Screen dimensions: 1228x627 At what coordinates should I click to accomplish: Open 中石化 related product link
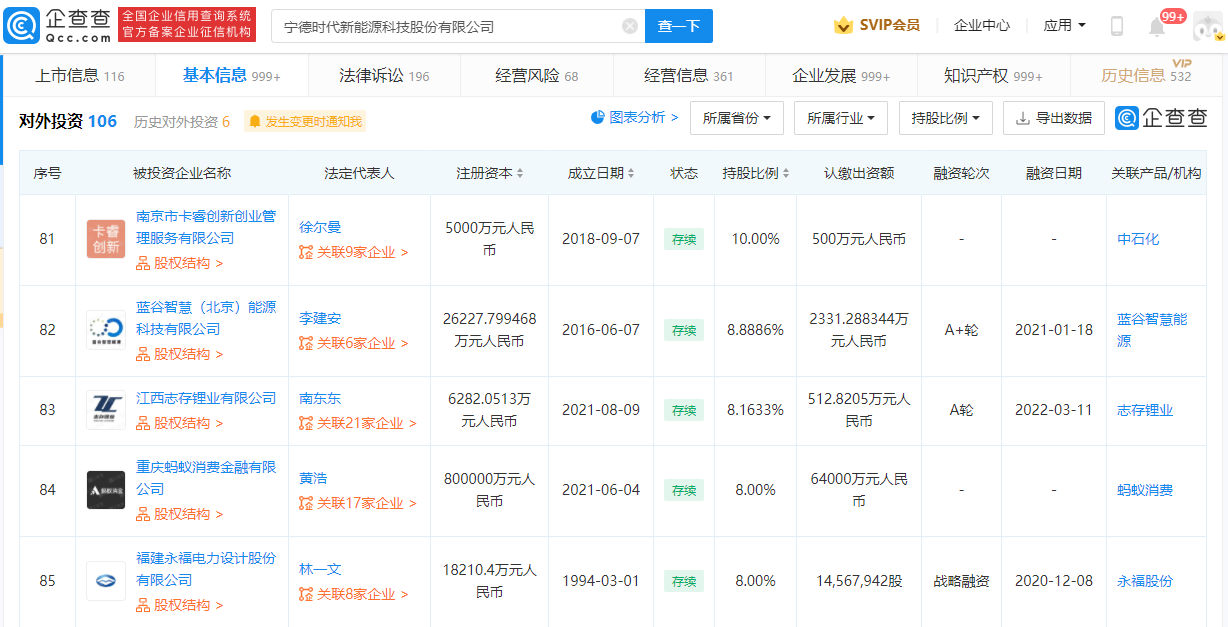tap(1138, 240)
